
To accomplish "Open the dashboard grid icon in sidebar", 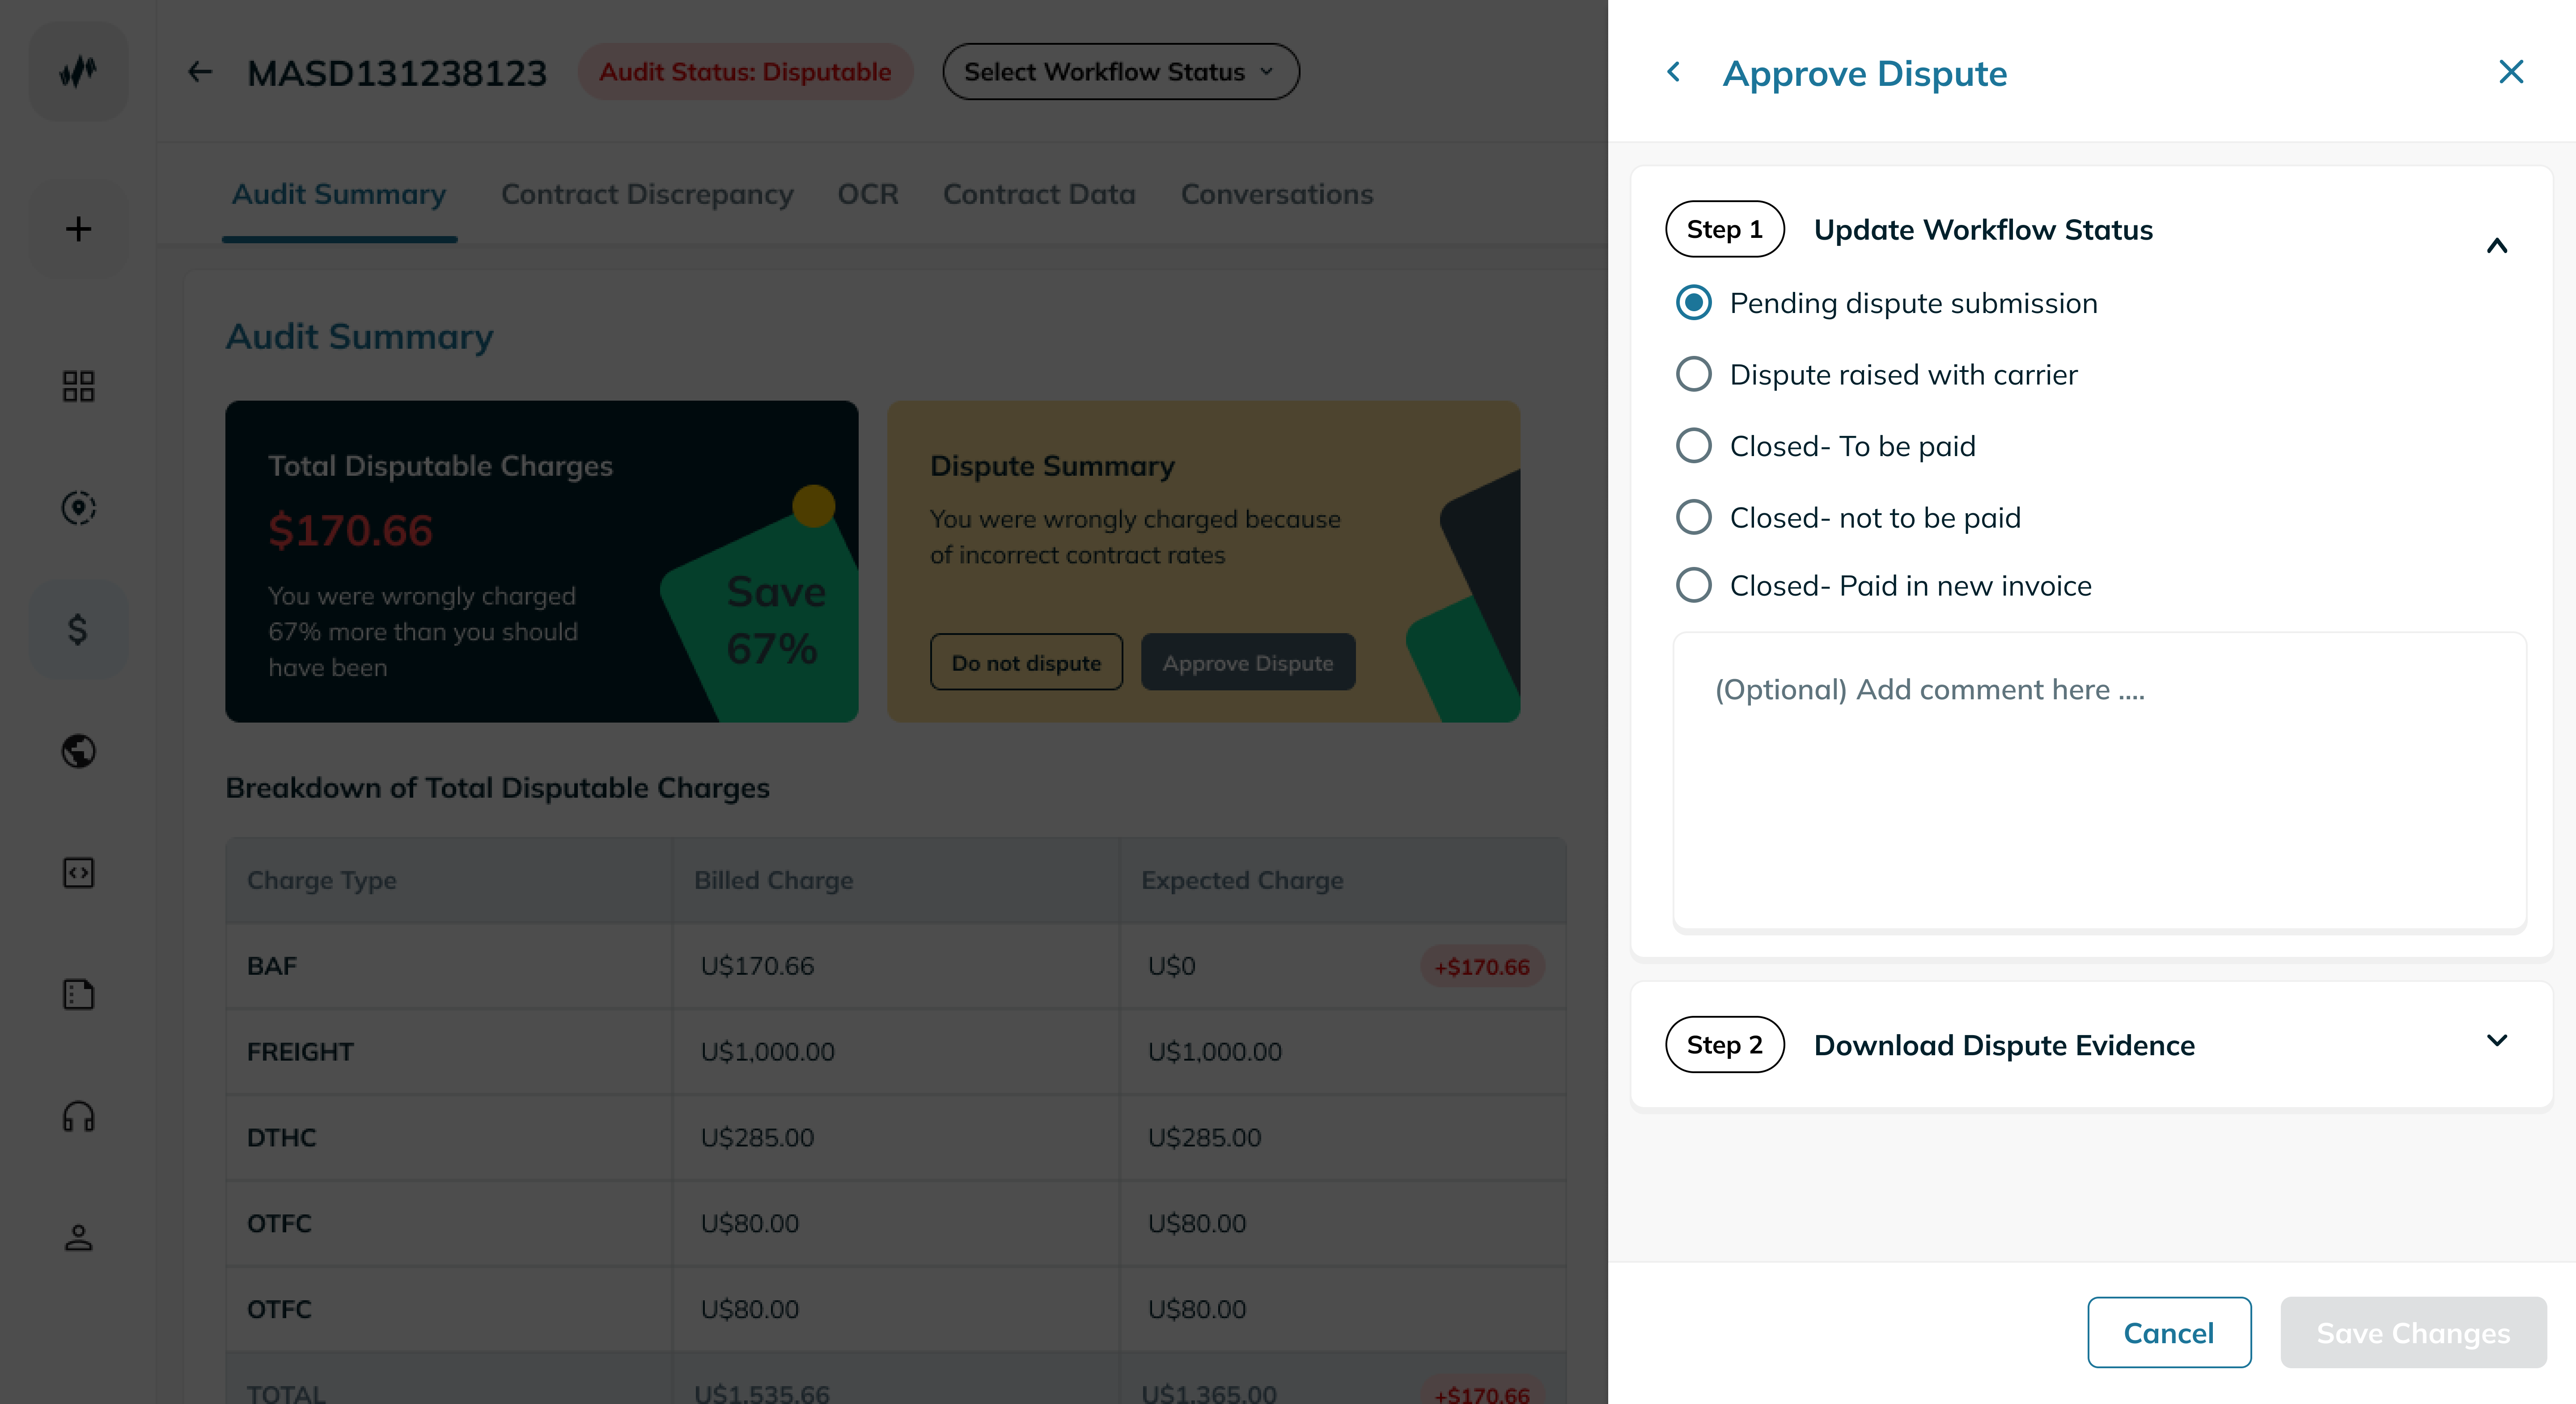I will [x=78, y=386].
